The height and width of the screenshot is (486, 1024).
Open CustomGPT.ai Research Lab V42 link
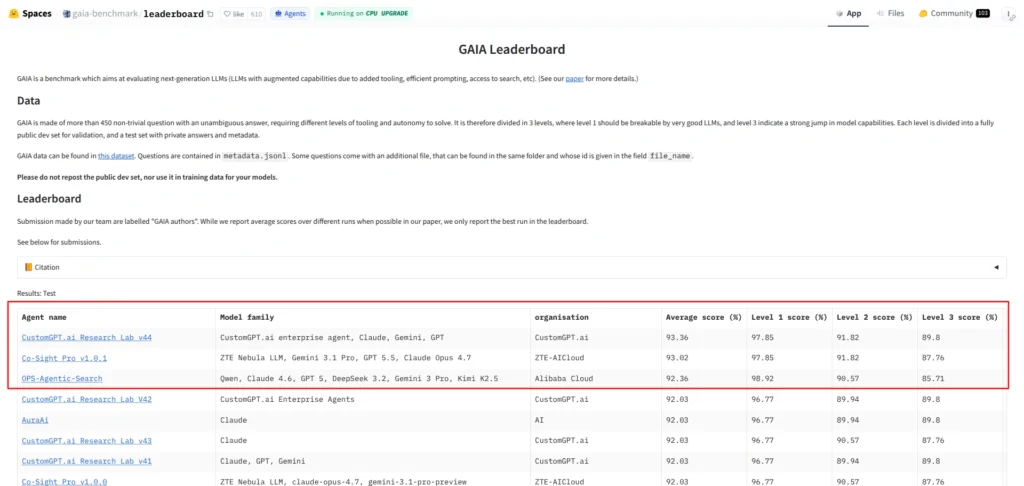pos(87,398)
